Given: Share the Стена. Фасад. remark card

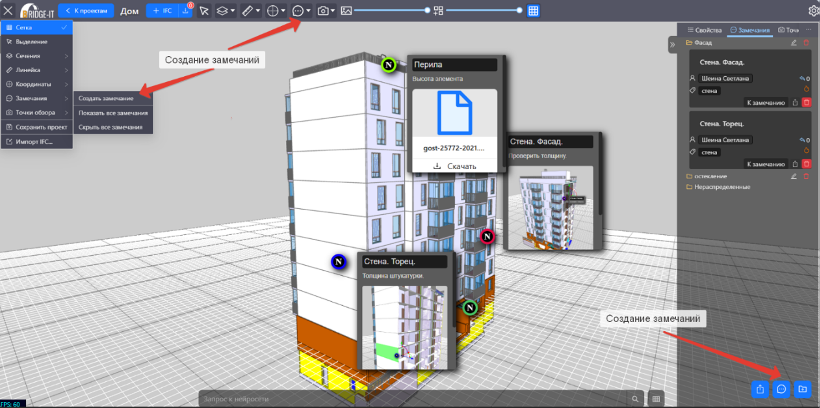Looking at the screenshot, I should click(794, 103).
